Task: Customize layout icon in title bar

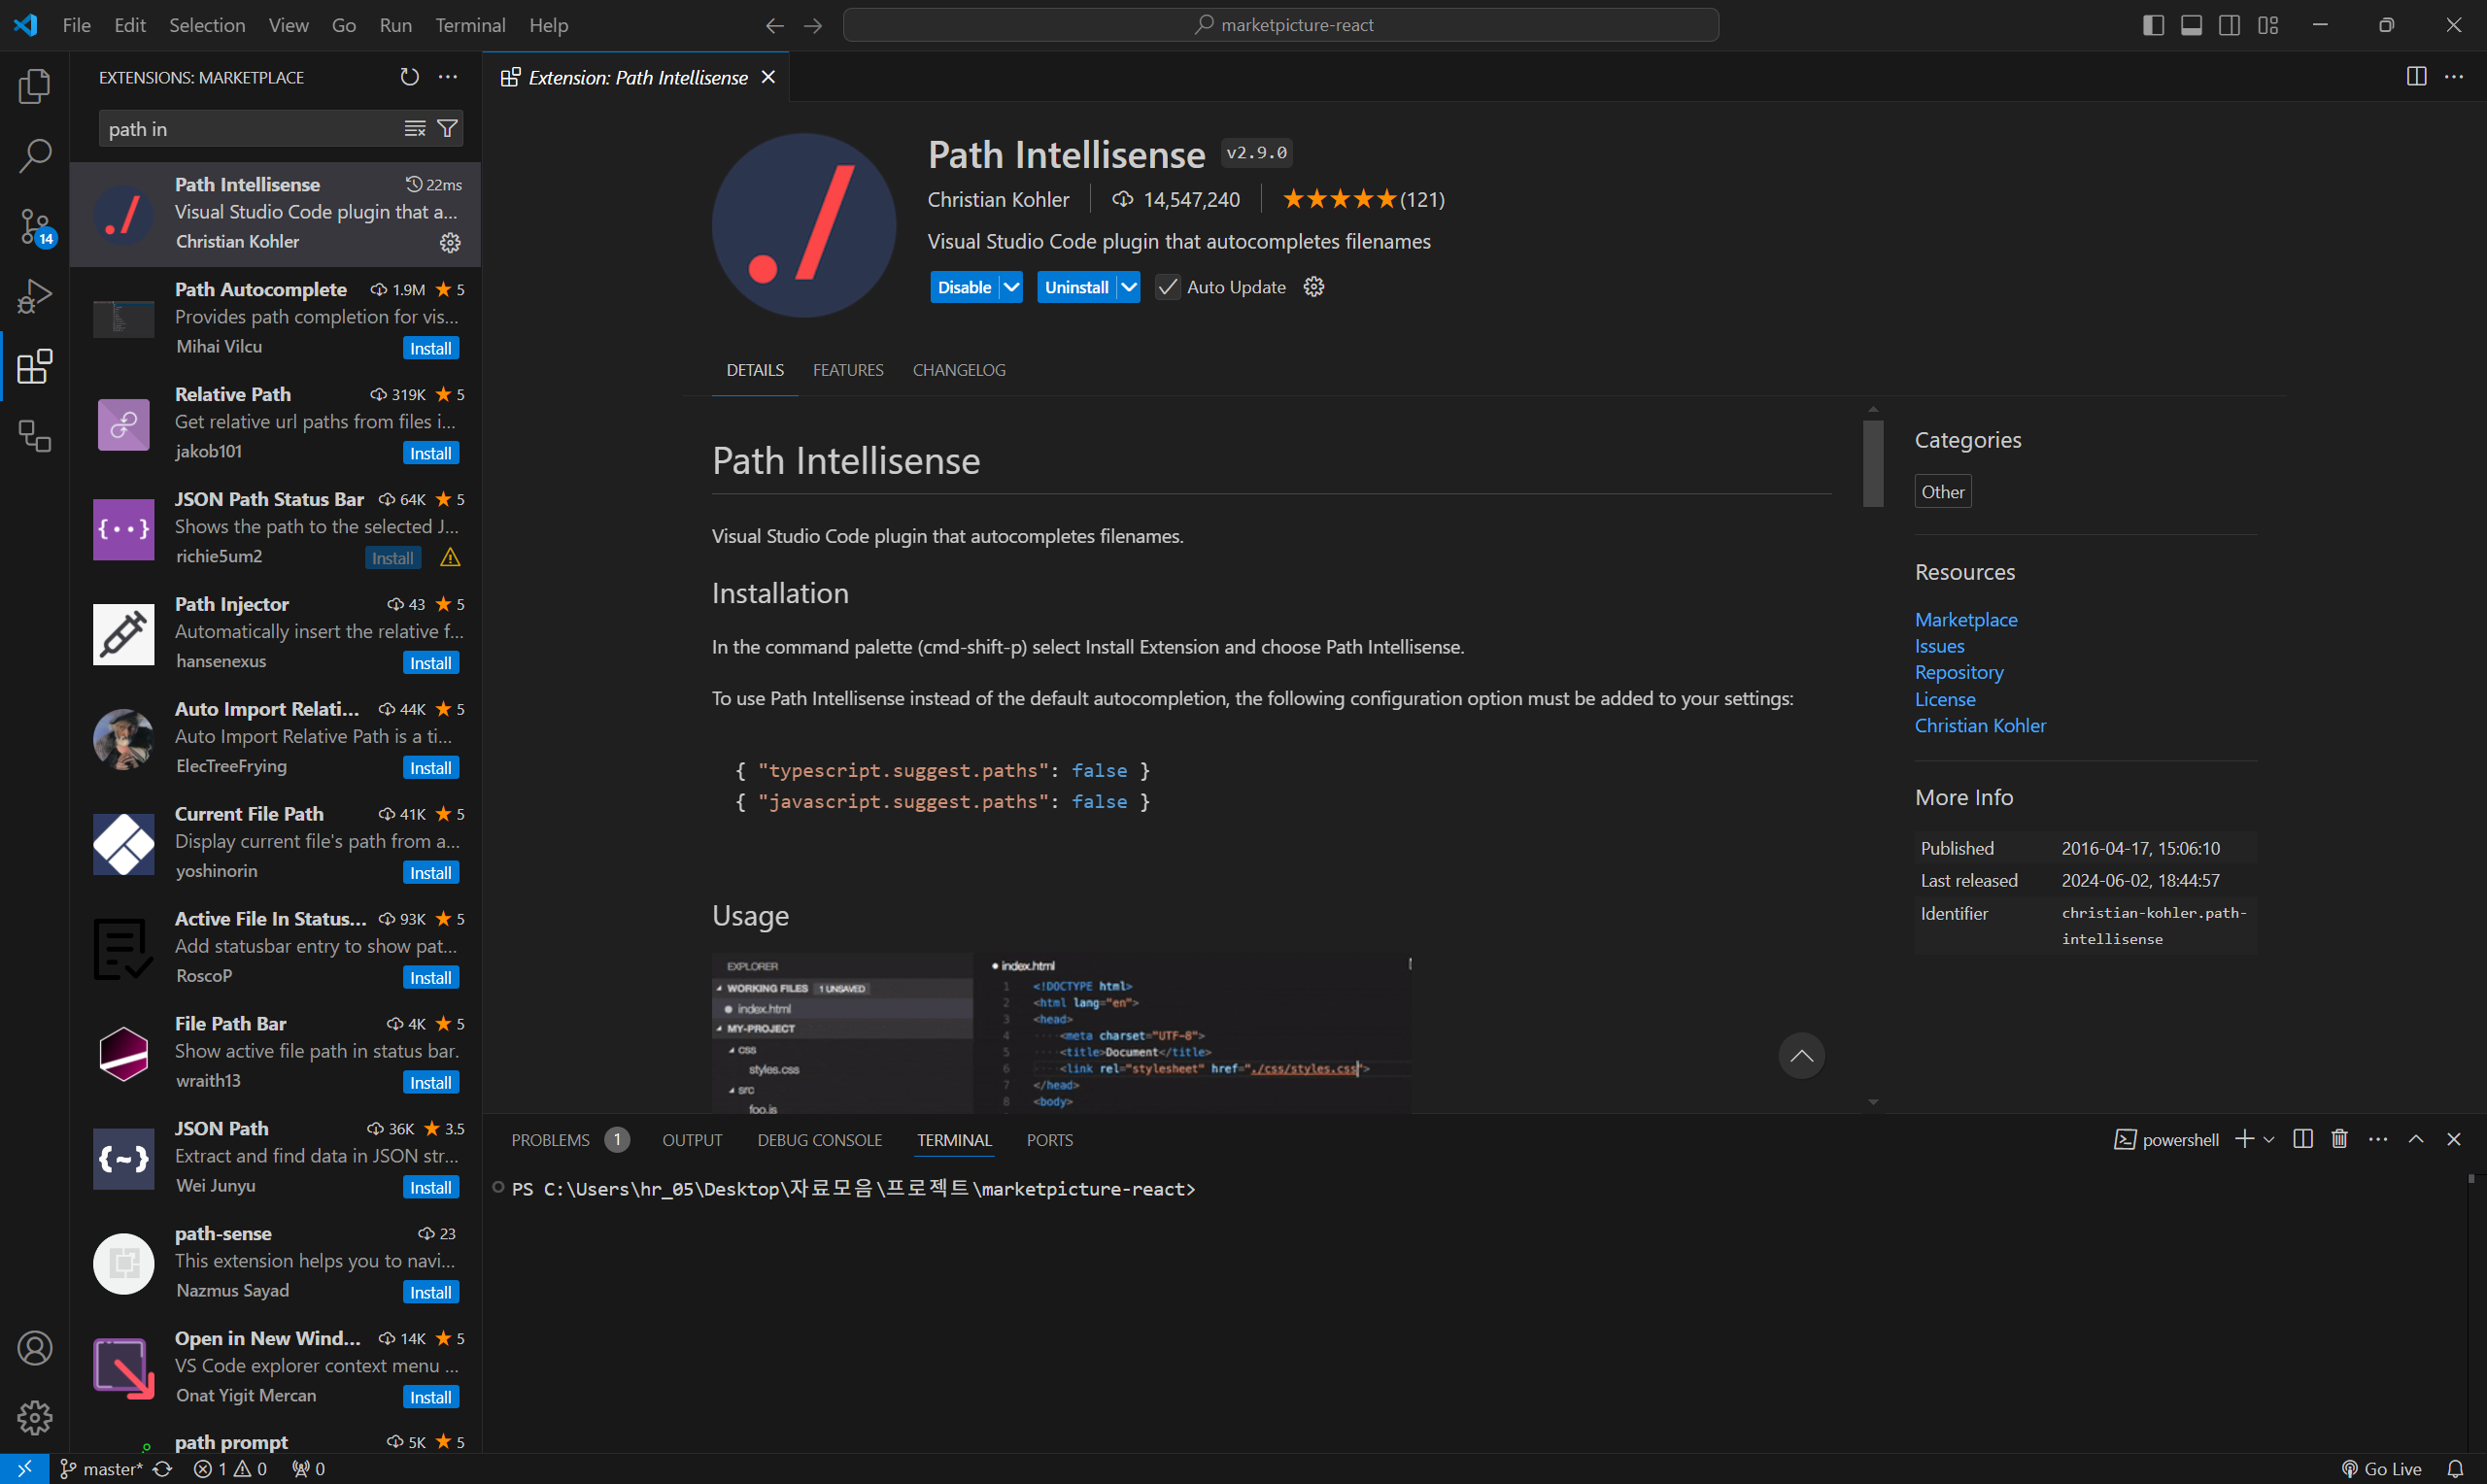Action: click(x=2268, y=25)
